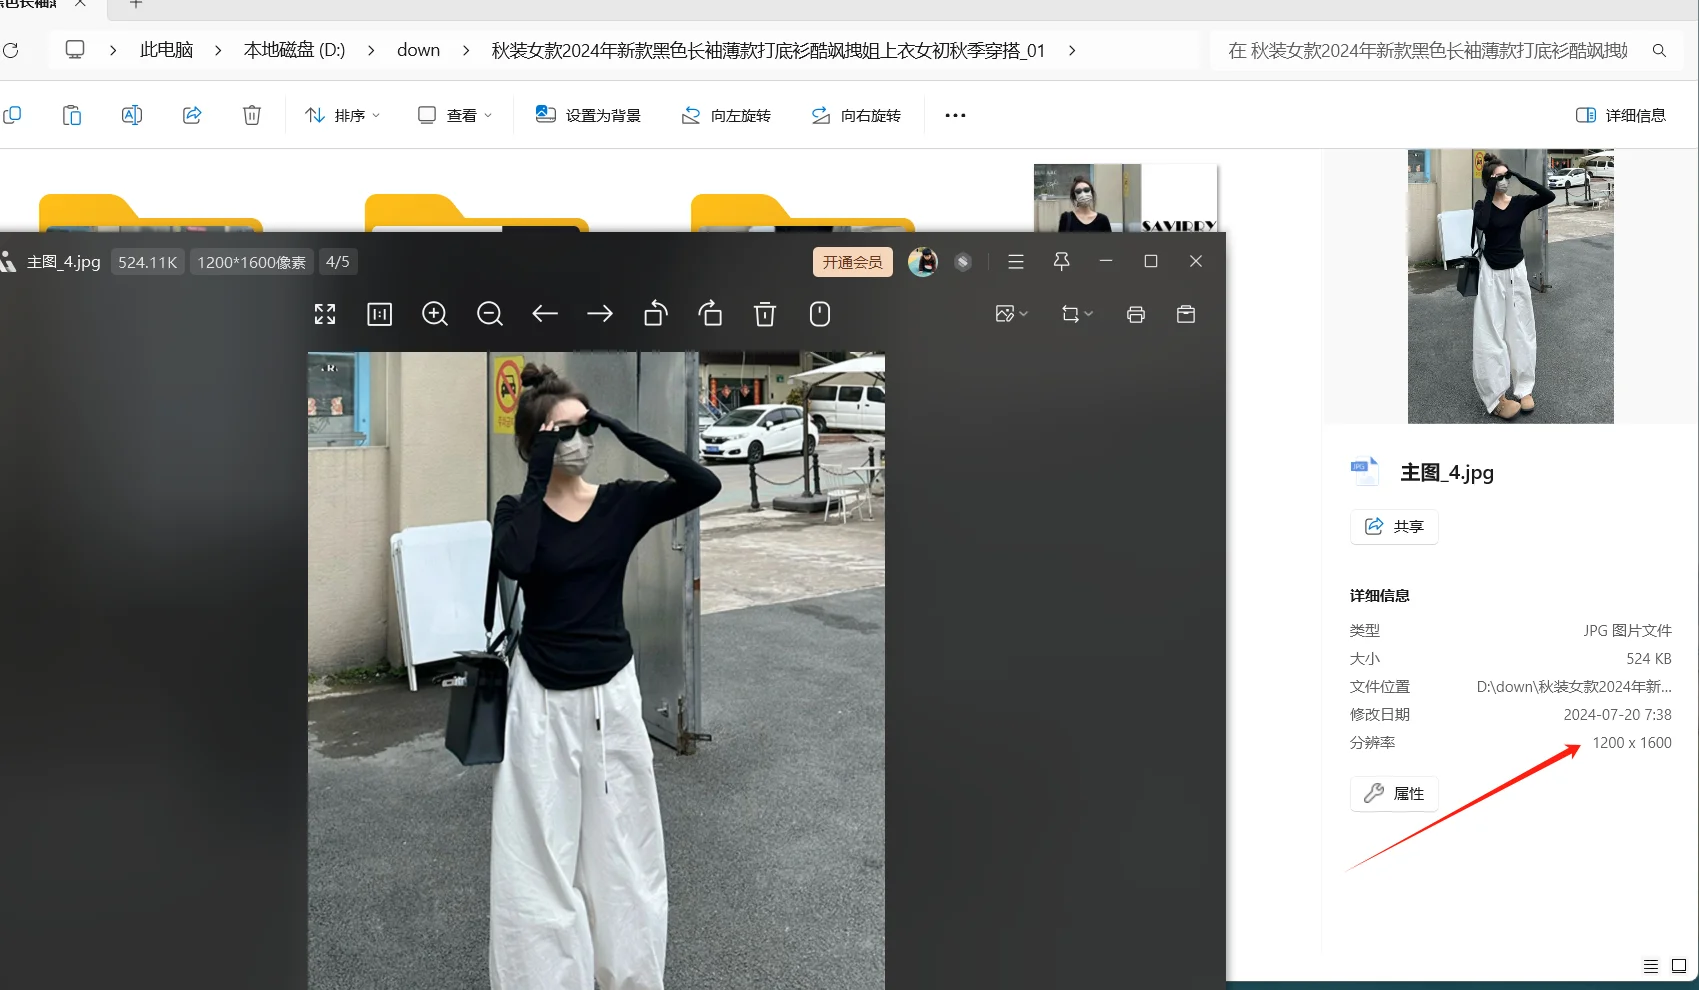
Task: Click the 开通会员 membership button
Action: (852, 261)
